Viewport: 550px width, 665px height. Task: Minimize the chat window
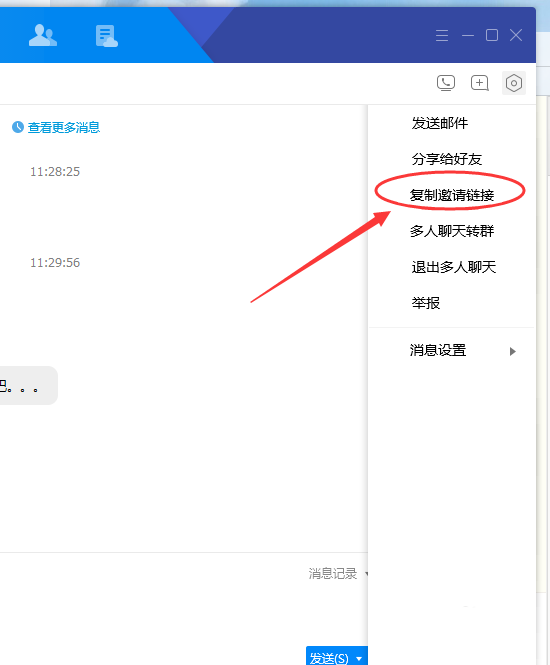(x=468, y=35)
